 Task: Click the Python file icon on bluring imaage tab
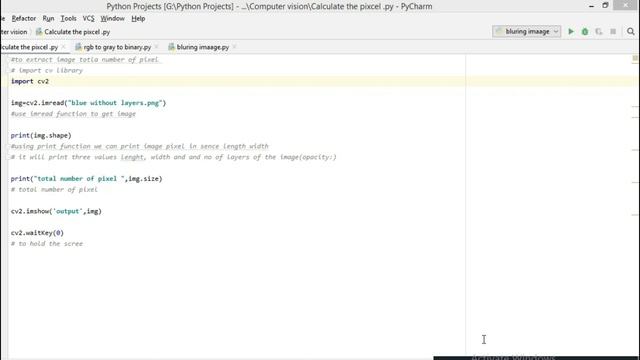coord(171,47)
